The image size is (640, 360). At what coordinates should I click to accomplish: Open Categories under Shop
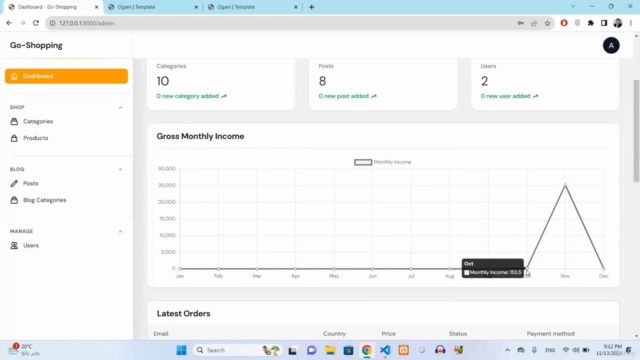(38, 122)
